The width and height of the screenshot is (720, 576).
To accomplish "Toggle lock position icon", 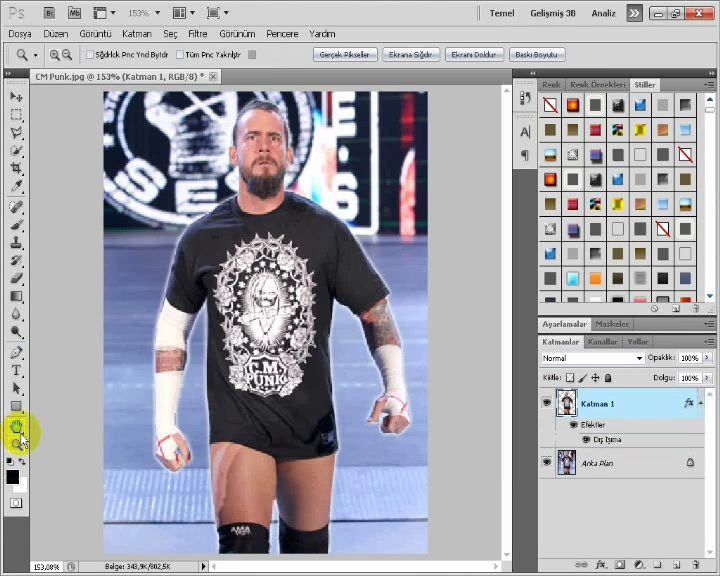I will (595, 378).
